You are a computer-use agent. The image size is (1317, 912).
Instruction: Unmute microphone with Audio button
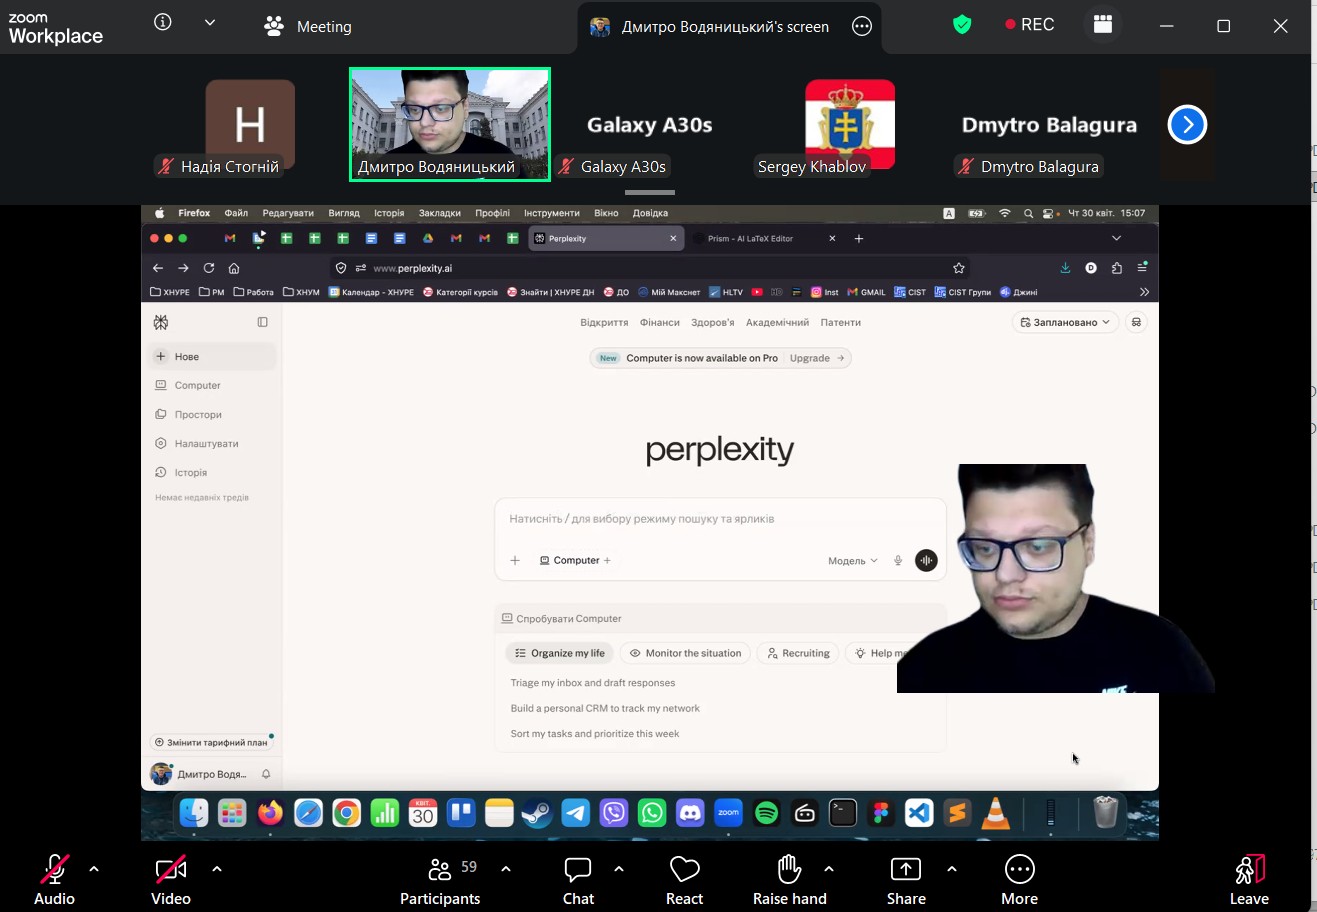(x=54, y=880)
